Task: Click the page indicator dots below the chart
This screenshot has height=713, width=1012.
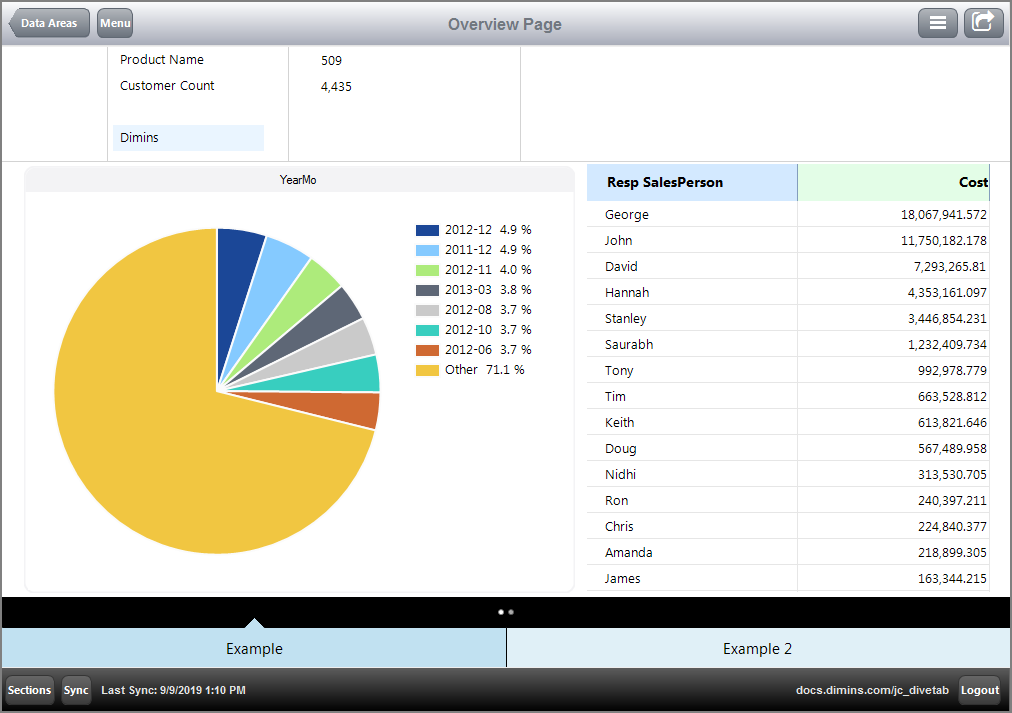Action: coord(507,611)
